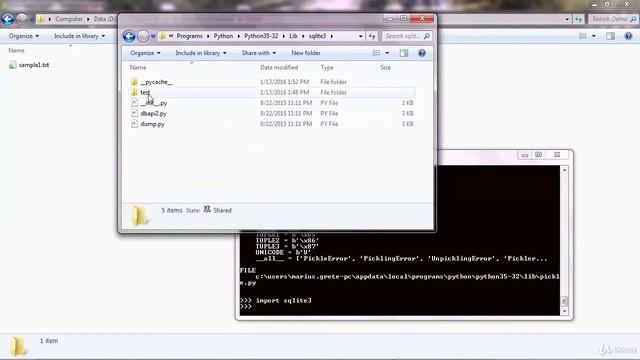This screenshot has width=640, height=360.
Task: Change view icon in sqlite3 window
Action: [376, 53]
